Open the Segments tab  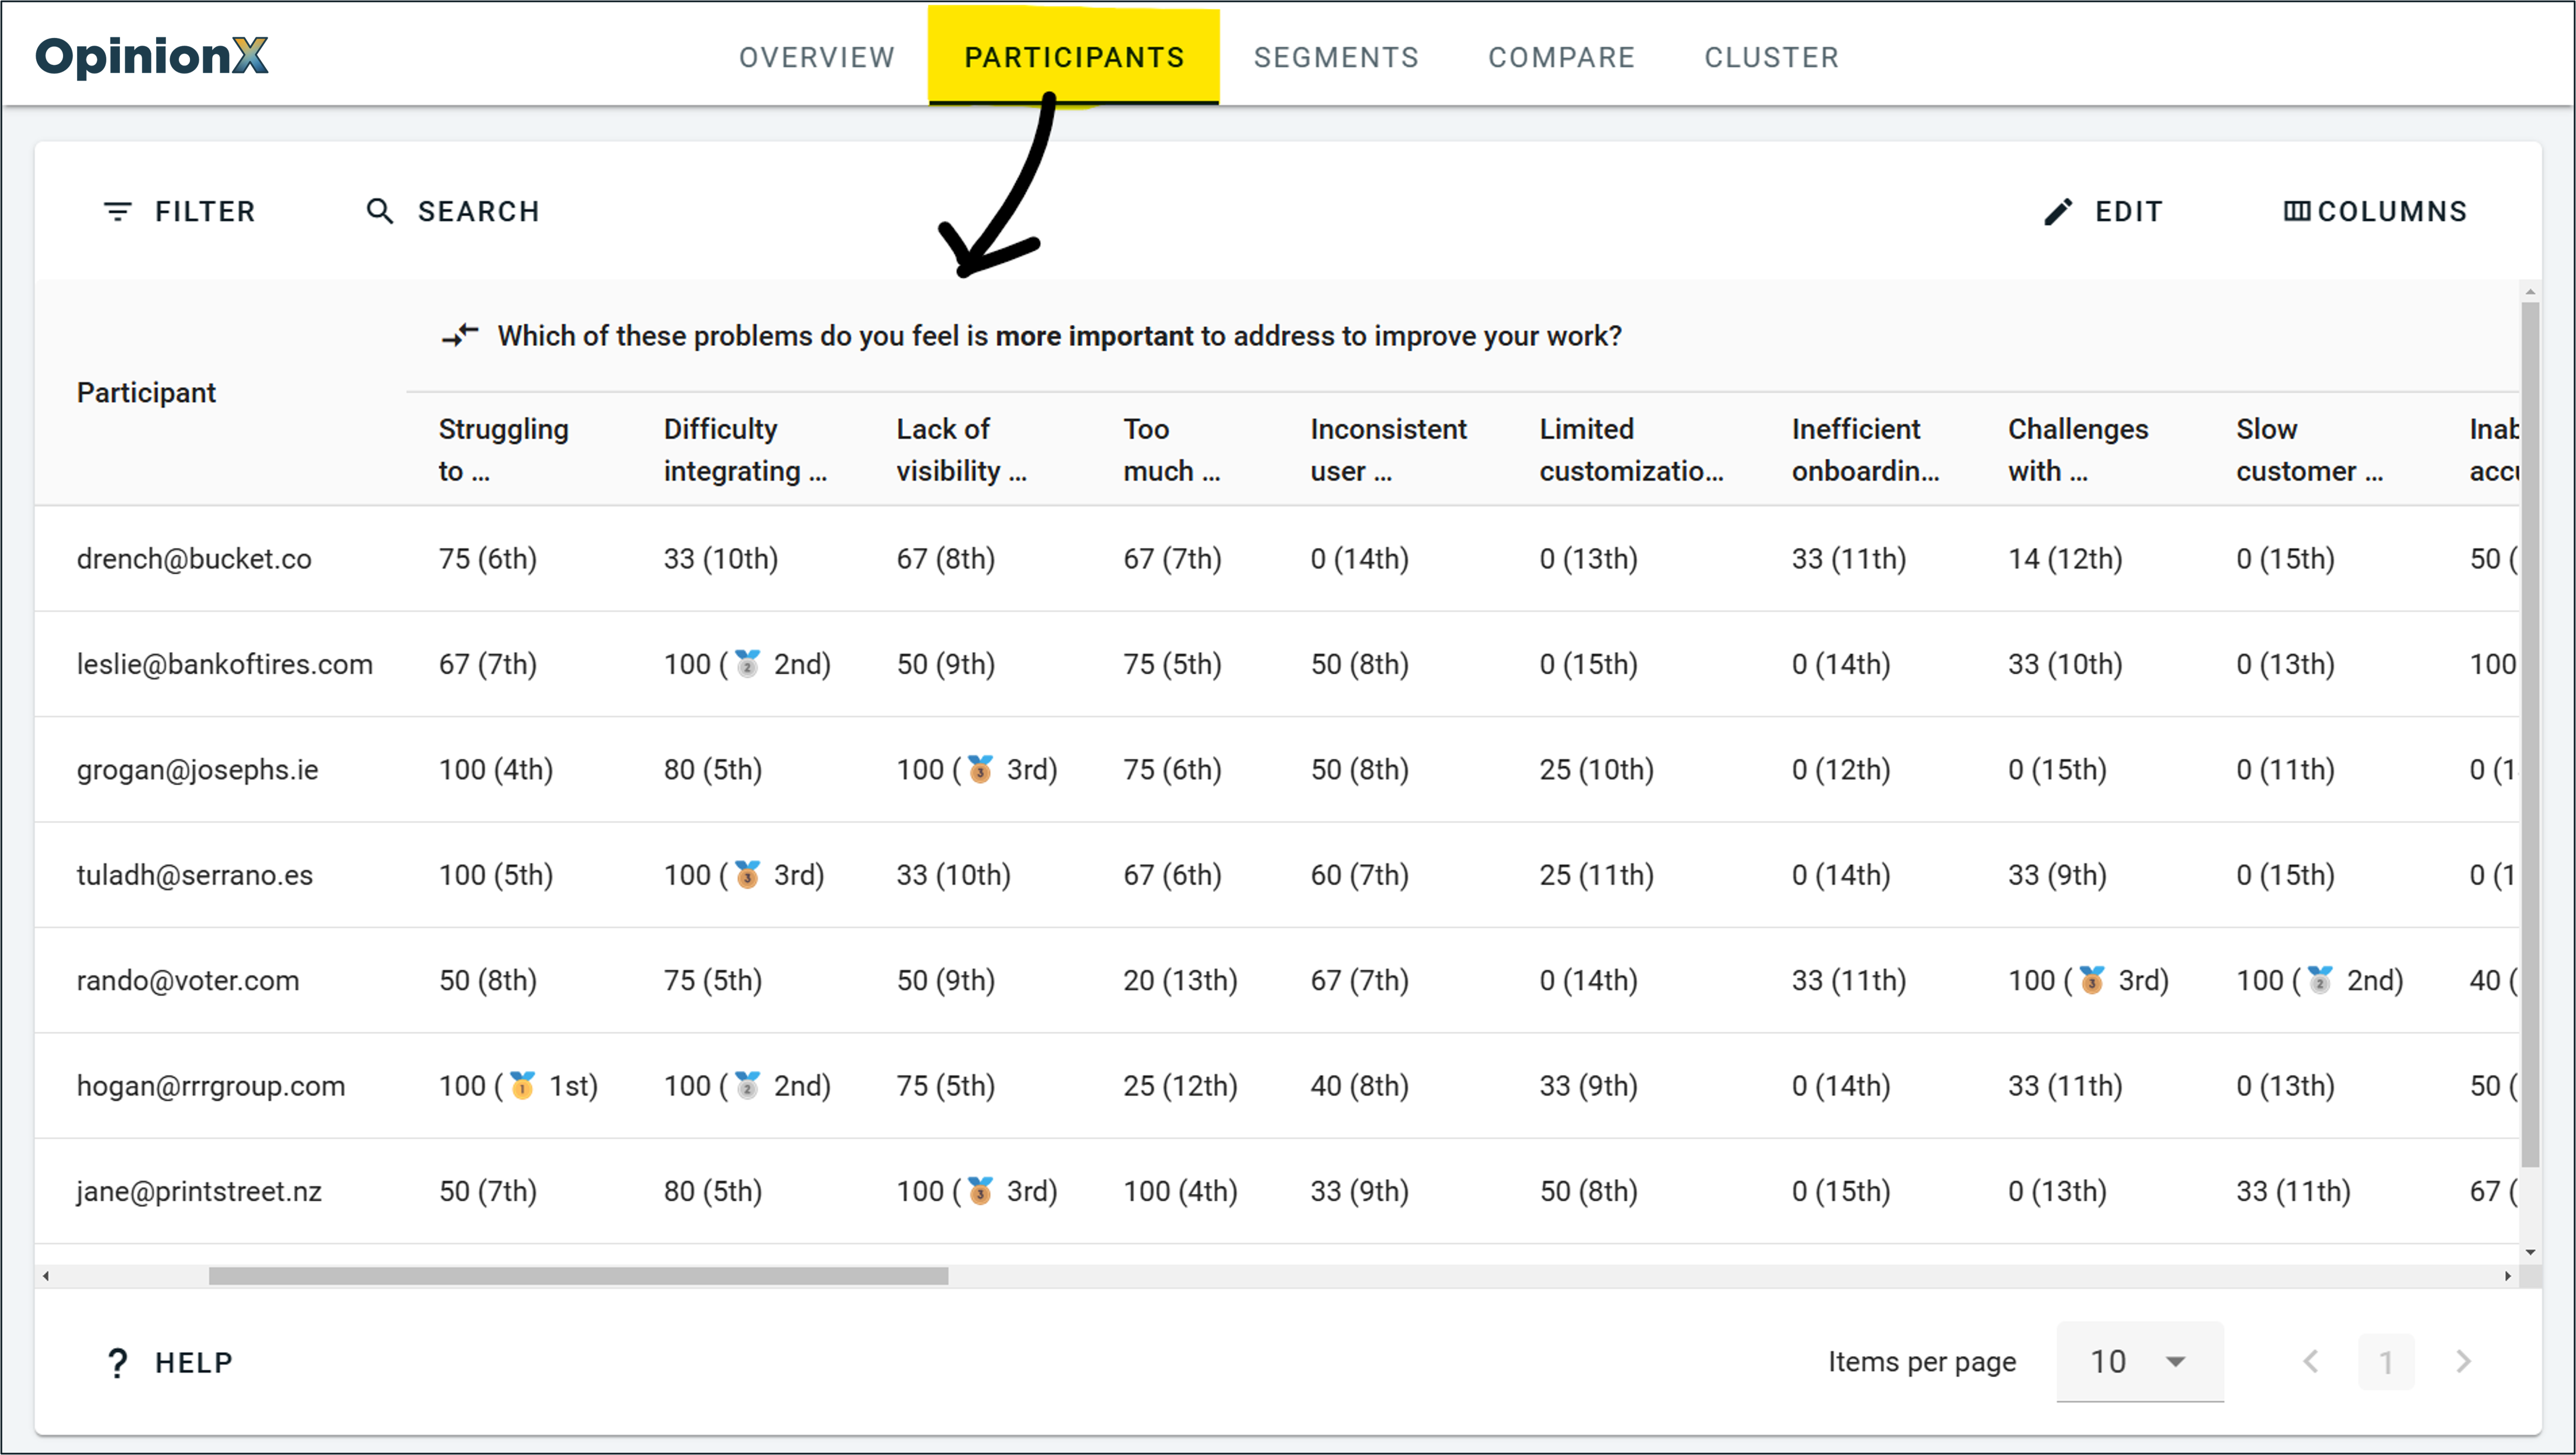1336,57
